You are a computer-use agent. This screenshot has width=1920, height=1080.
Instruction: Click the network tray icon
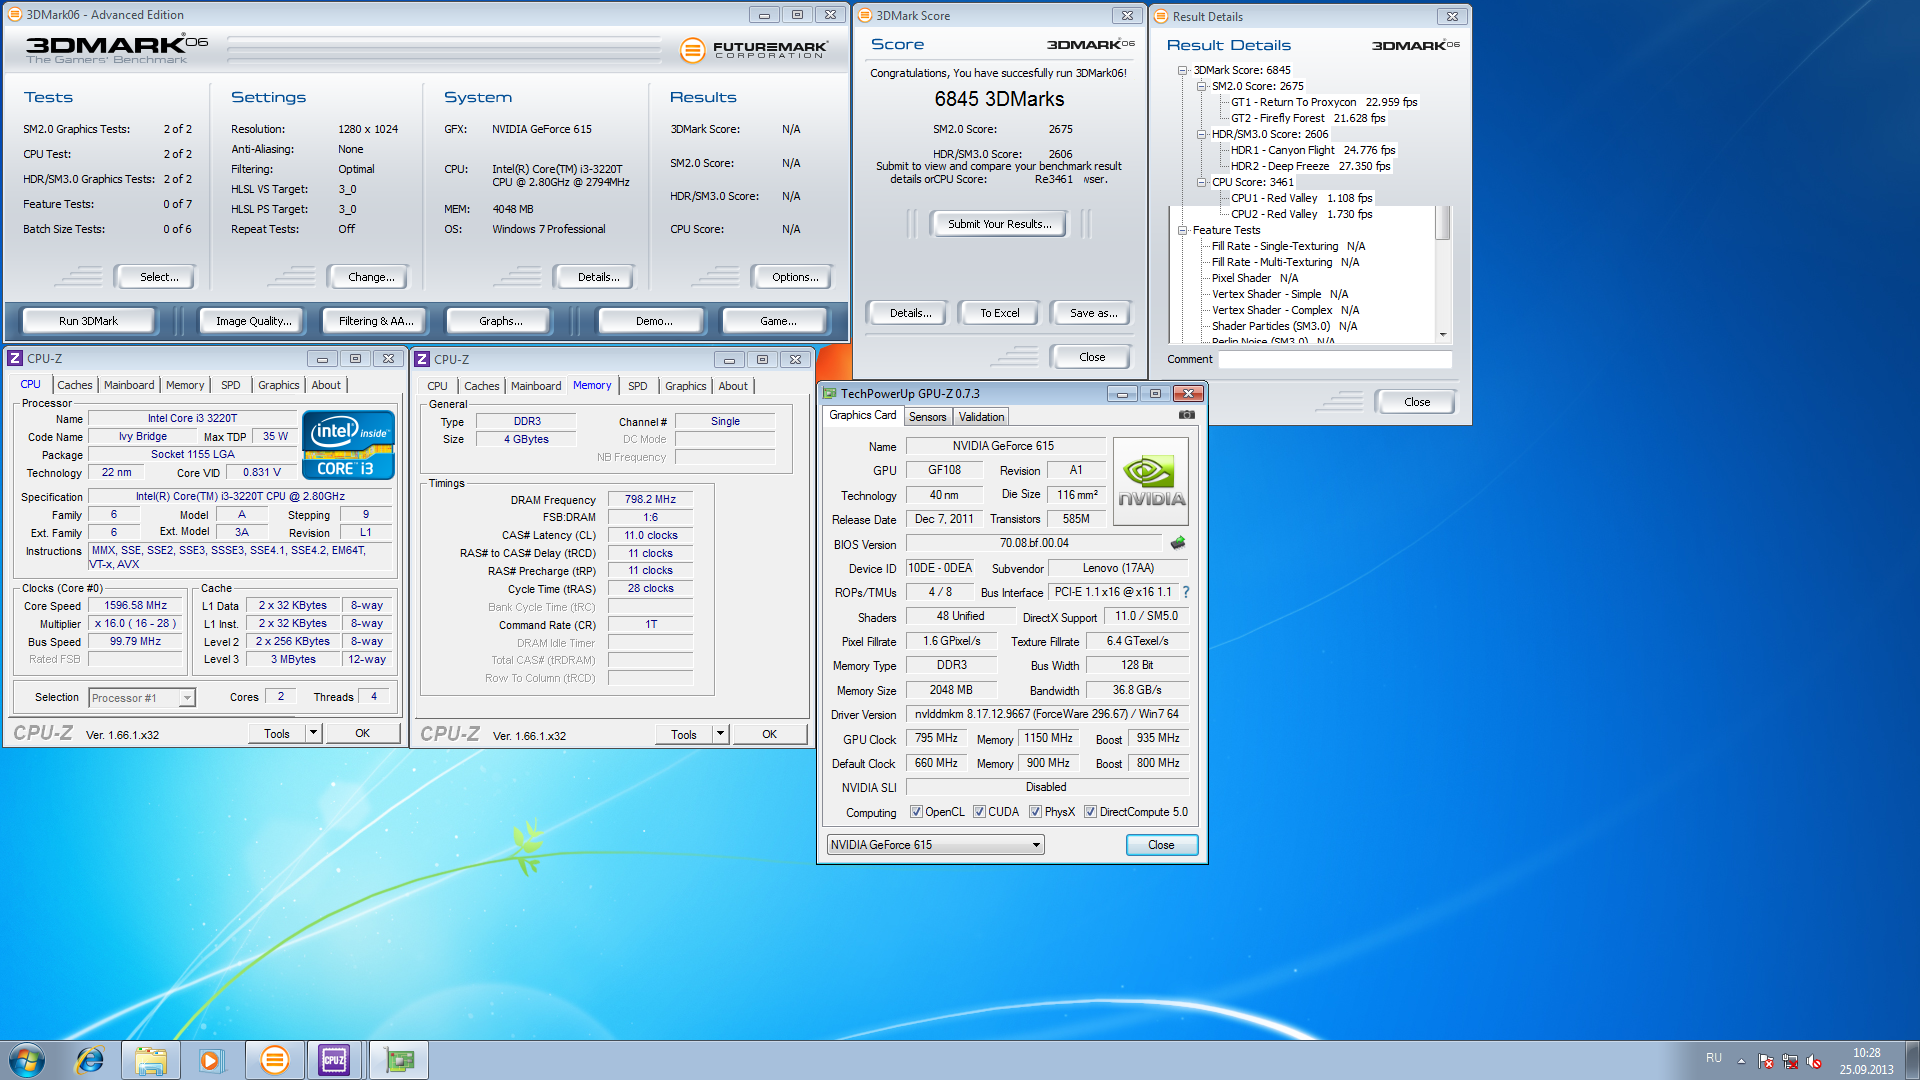coord(1790,1061)
